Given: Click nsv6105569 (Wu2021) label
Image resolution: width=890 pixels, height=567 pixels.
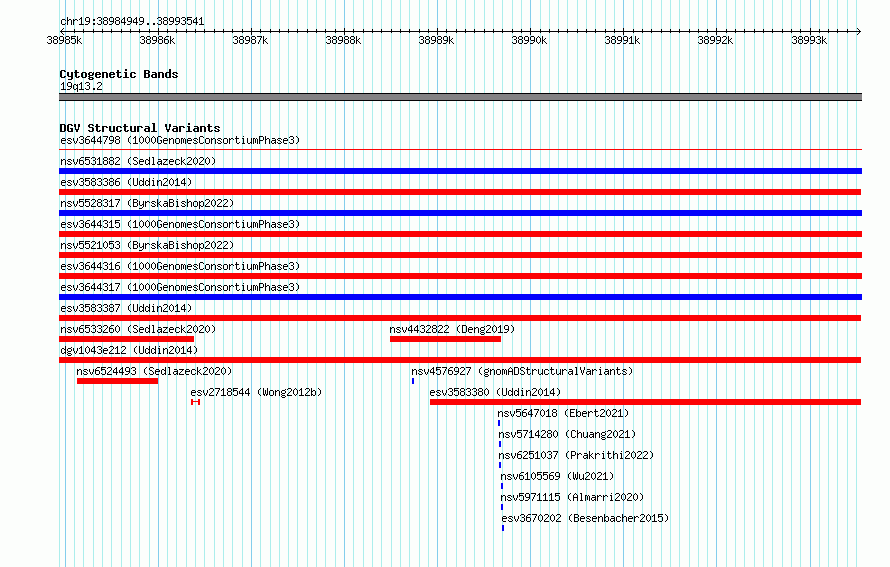Looking at the screenshot, I should click(557, 476).
